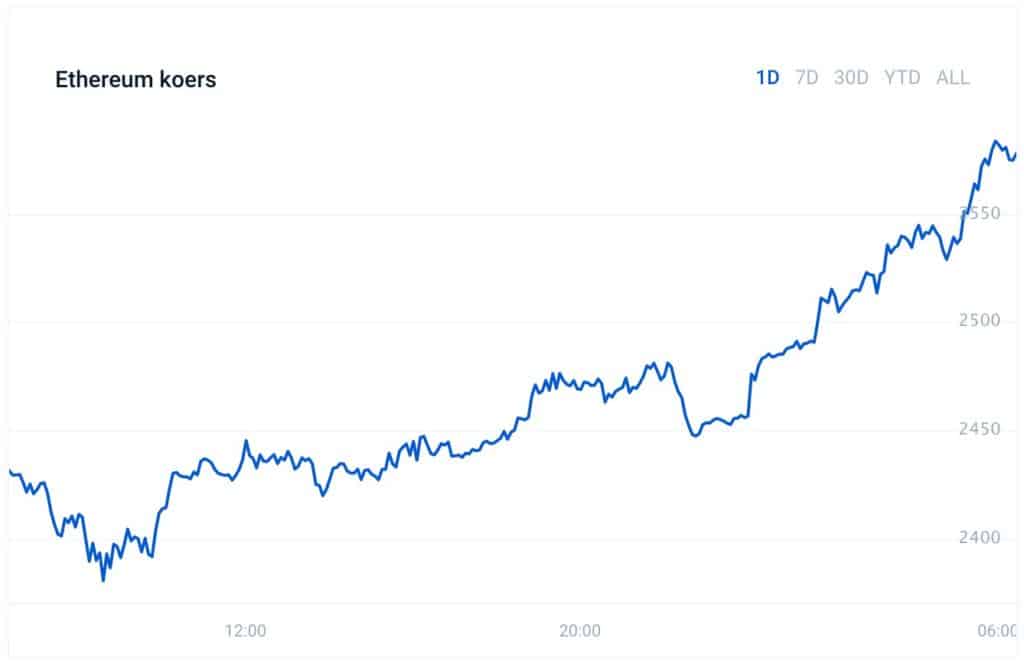Choose the YTD time range
This screenshot has height=664, width=1024.
point(902,78)
